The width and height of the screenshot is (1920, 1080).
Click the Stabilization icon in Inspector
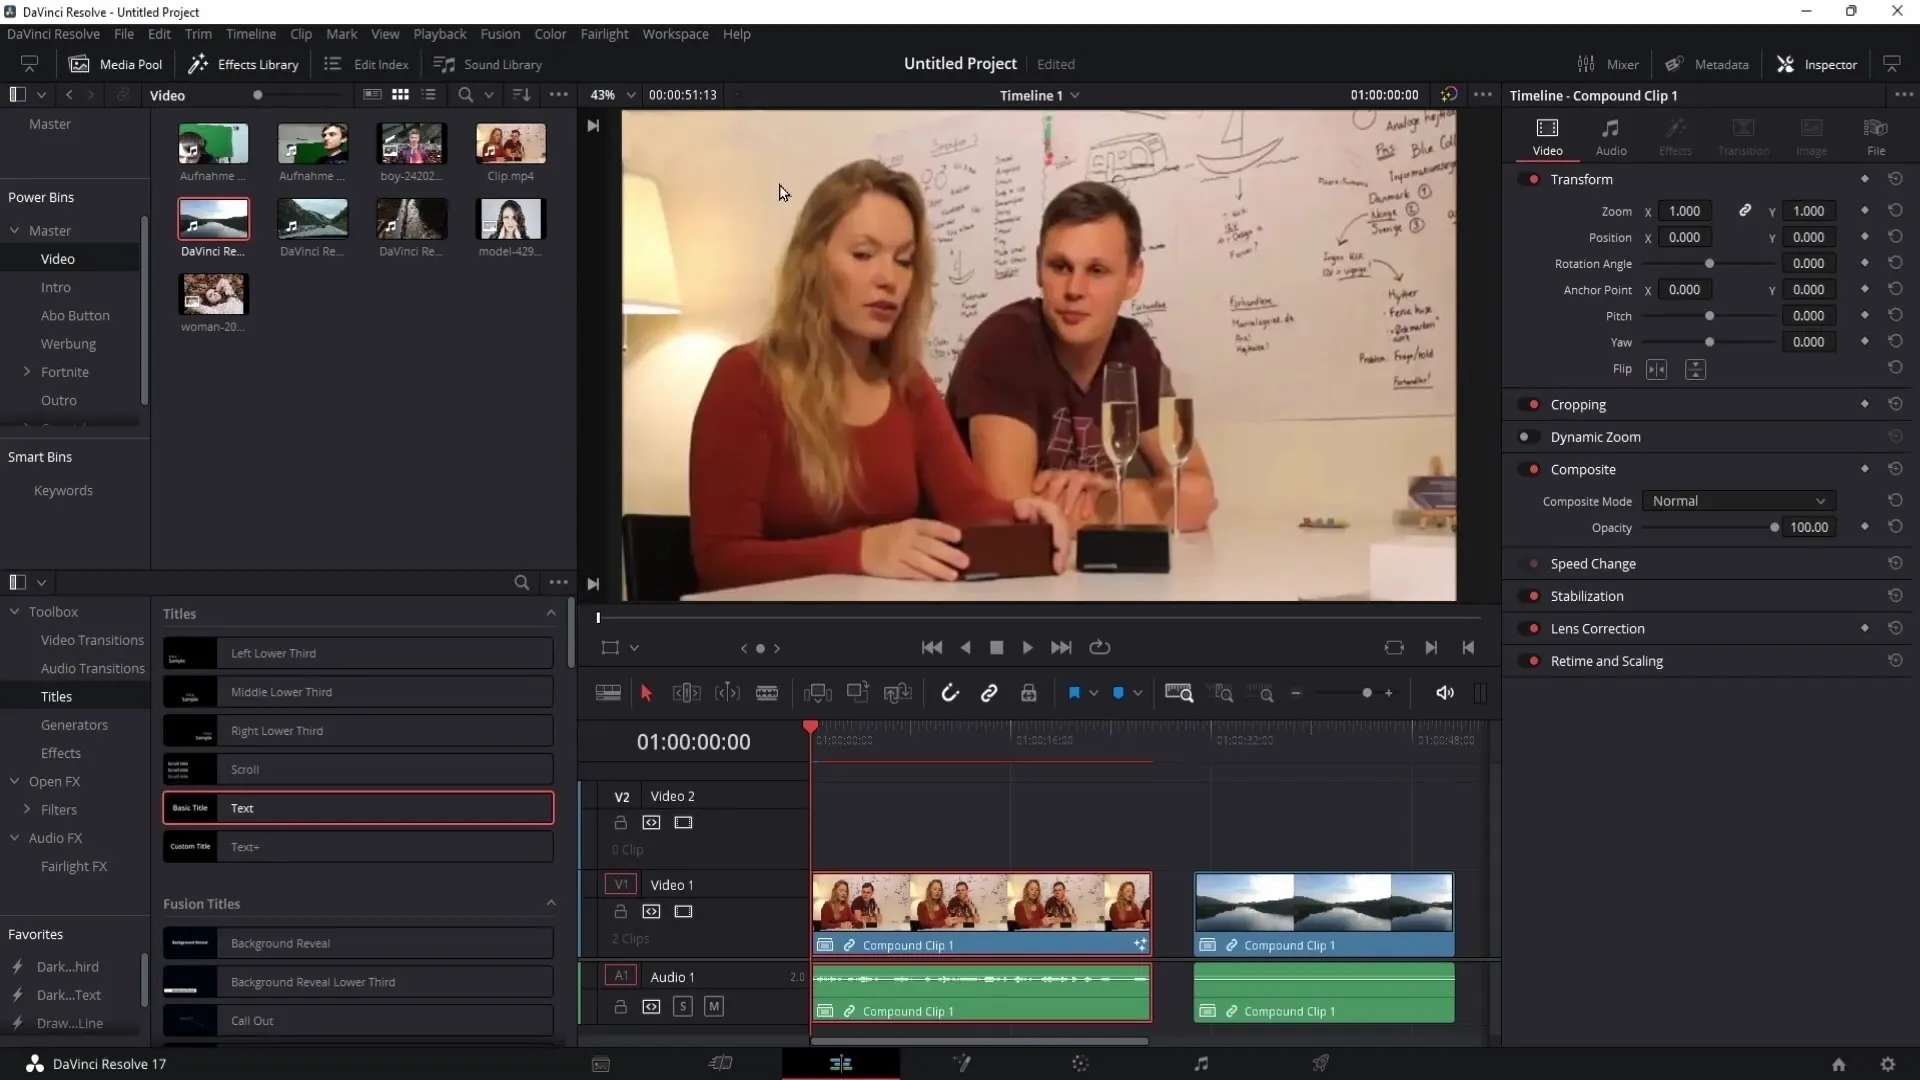pyautogui.click(x=1532, y=595)
